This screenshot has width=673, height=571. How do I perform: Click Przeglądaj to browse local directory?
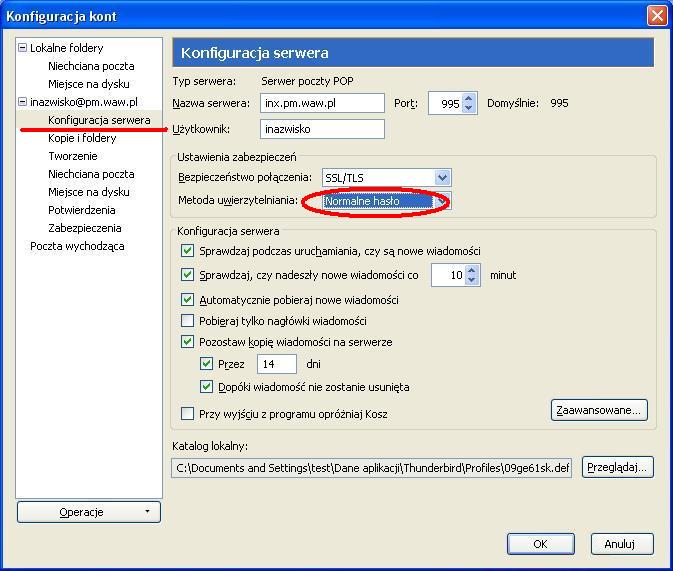pyautogui.click(x=617, y=467)
